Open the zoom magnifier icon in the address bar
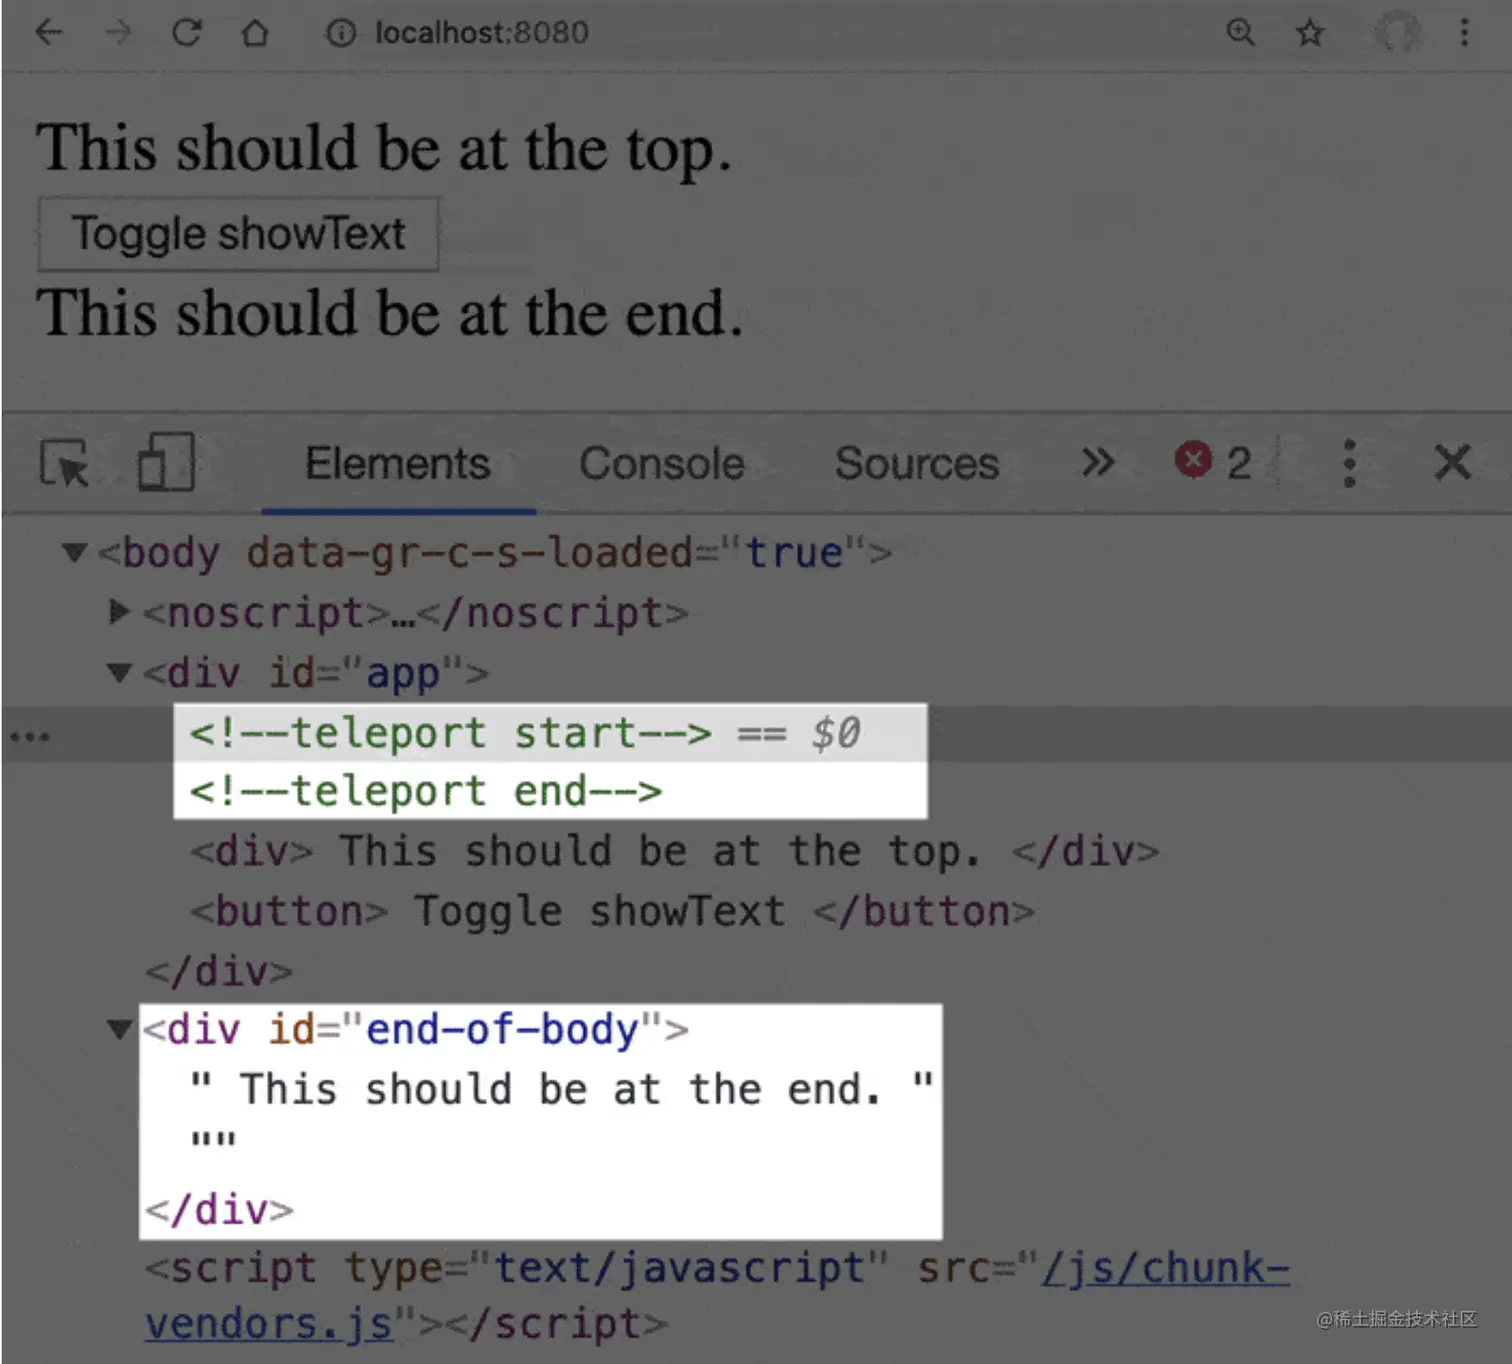The height and width of the screenshot is (1364, 1512). [1240, 33]
